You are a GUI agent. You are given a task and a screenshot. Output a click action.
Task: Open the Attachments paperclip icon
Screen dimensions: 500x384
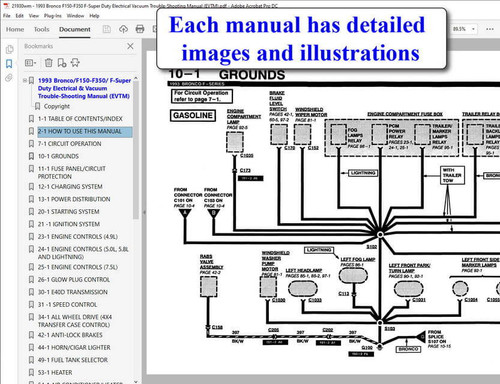(x=9, y=78)
